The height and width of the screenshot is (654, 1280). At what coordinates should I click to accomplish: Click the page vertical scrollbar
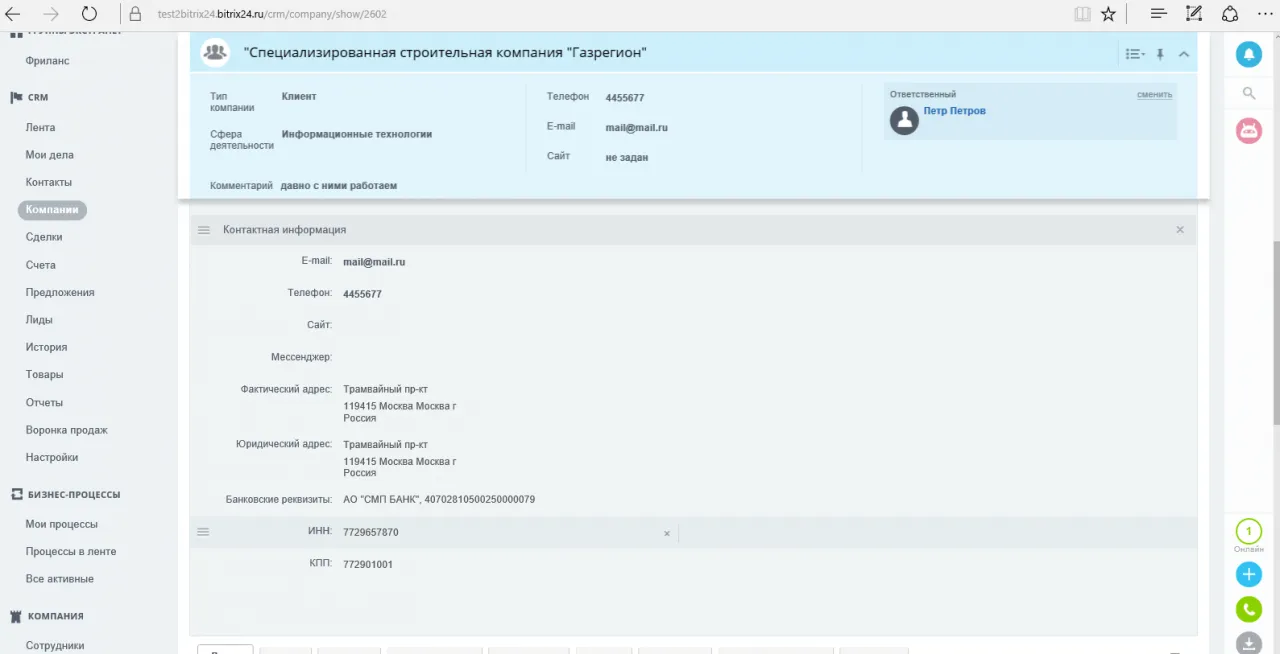click(x=1274, y=330)
